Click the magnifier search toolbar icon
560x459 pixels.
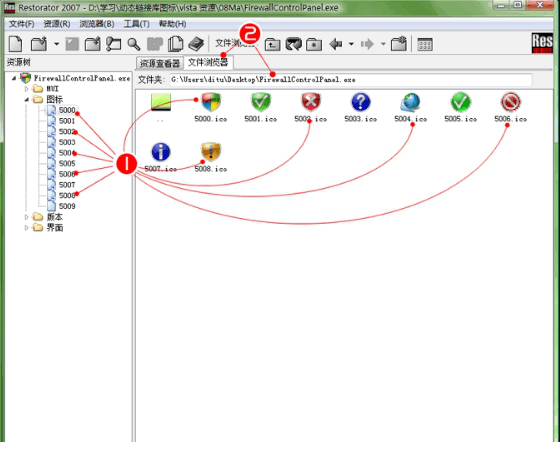(134, 44)
